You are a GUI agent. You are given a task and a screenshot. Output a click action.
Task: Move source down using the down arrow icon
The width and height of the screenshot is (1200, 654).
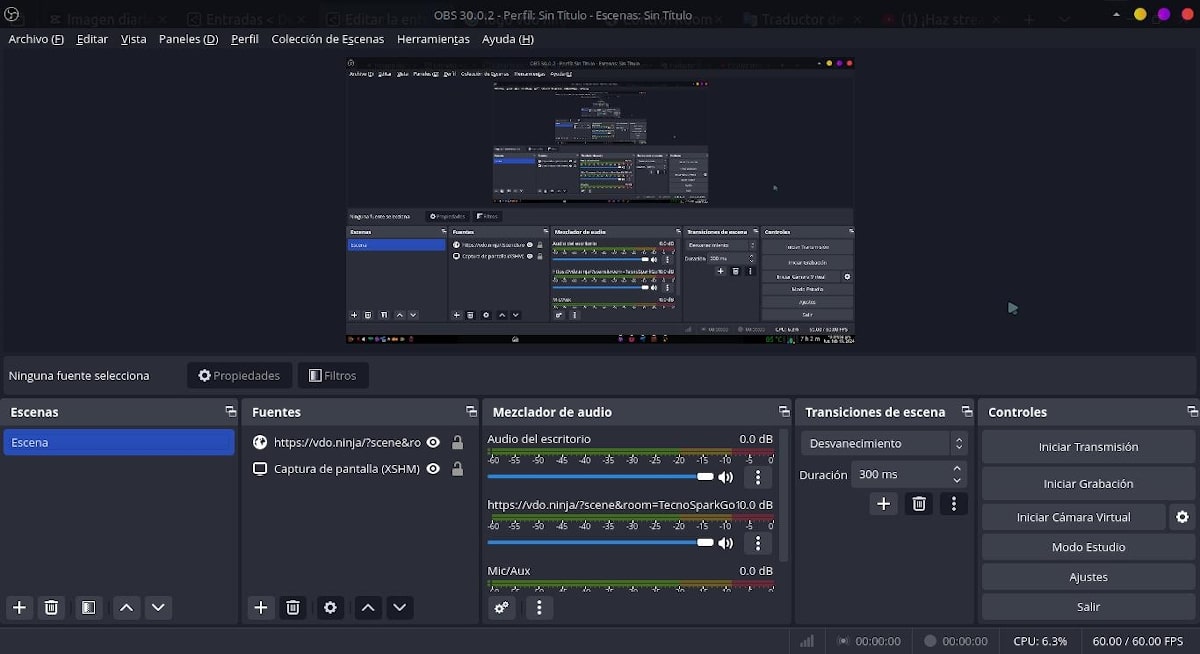point(399,607)
